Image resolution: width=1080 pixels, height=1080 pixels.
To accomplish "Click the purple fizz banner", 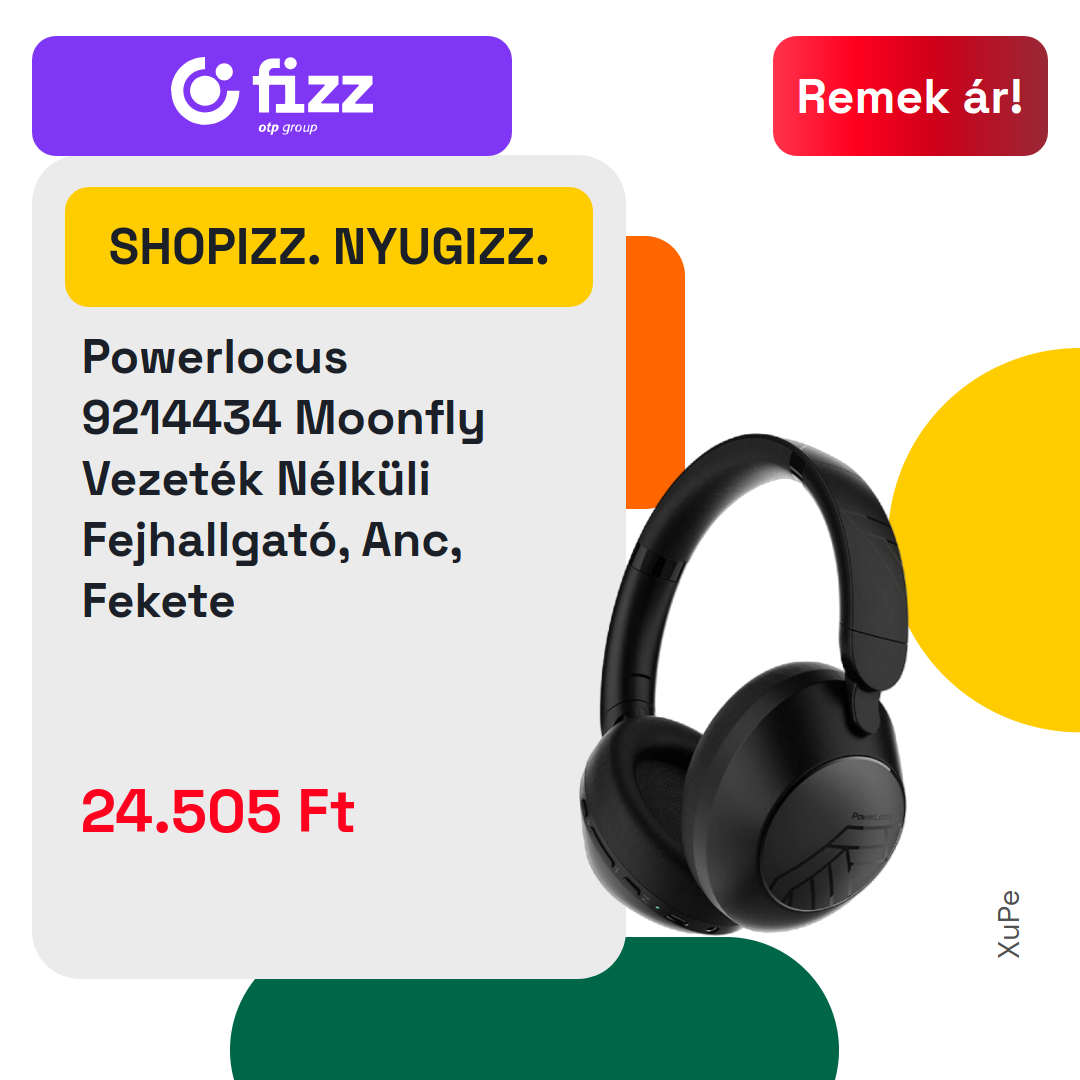I will (x=271, y=96).
